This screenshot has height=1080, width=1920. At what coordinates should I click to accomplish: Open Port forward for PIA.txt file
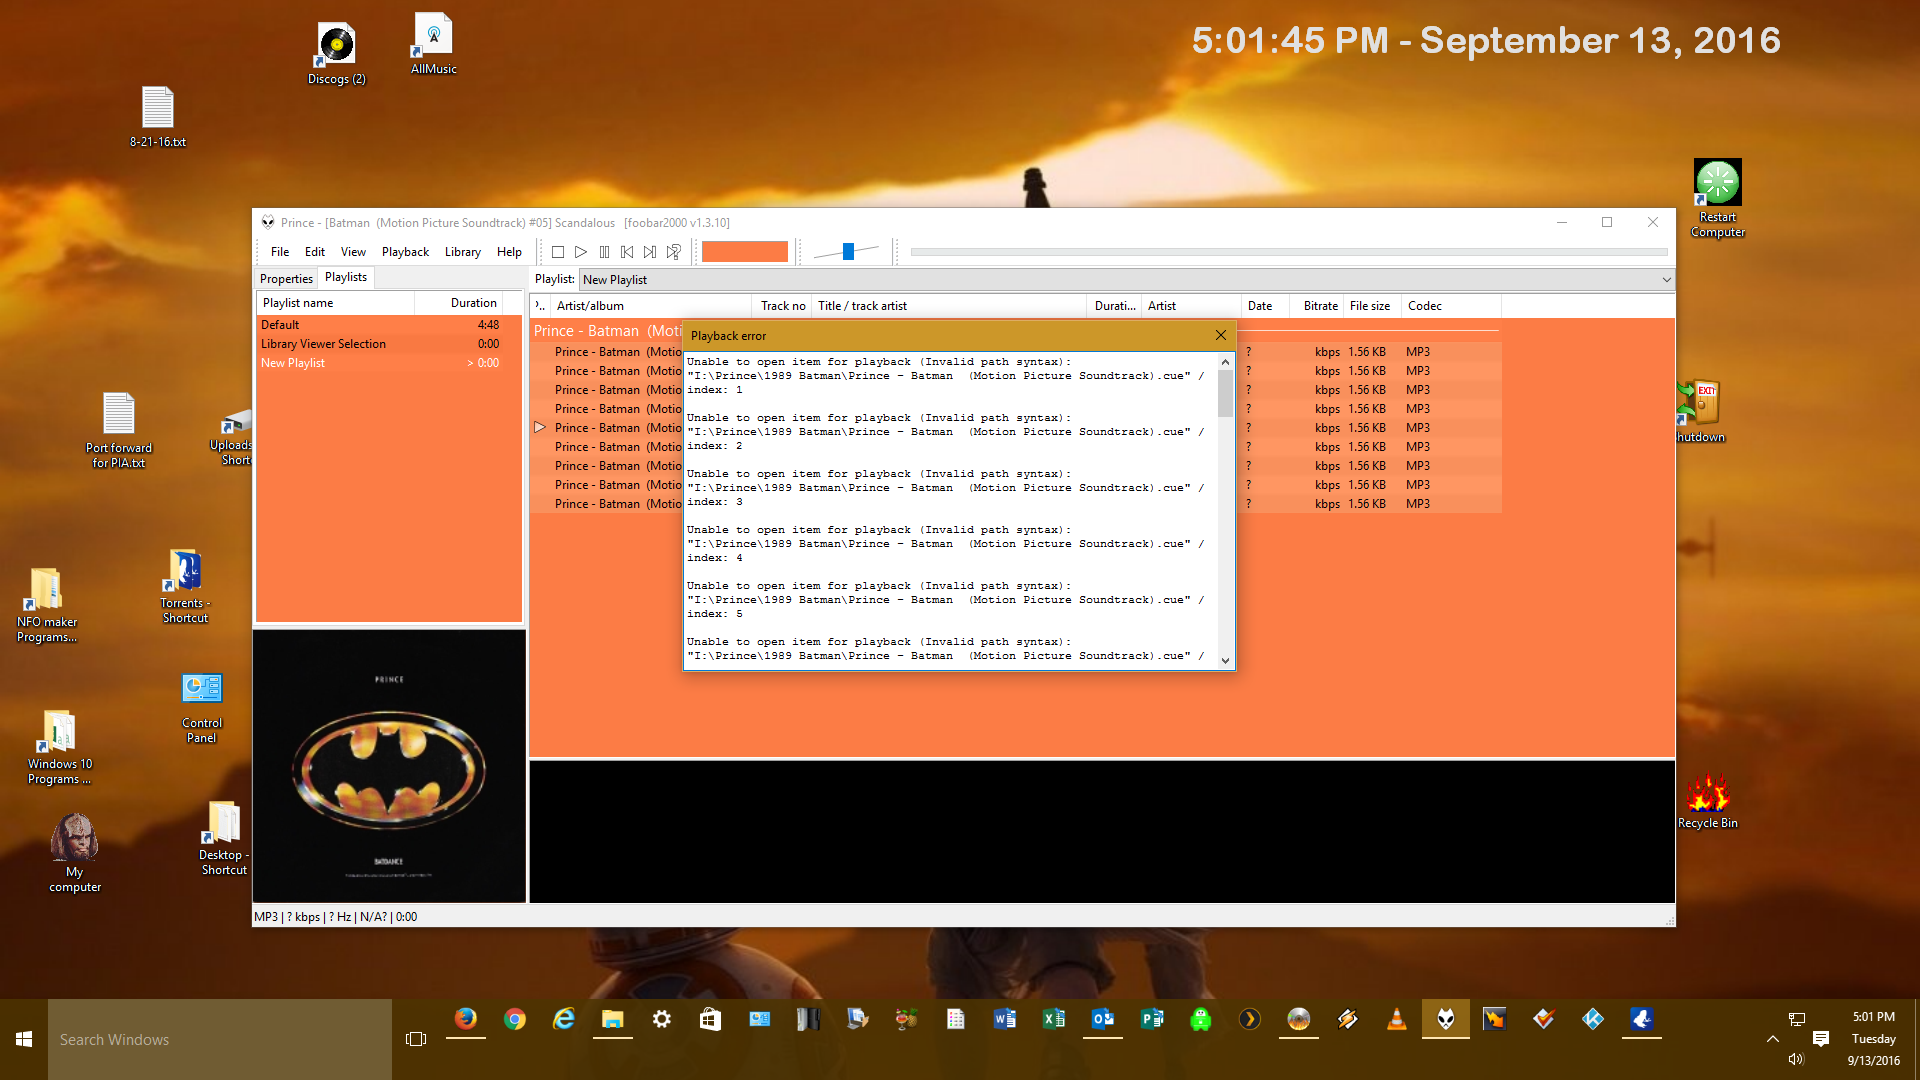pyautogui.click(x=119, y=430)
